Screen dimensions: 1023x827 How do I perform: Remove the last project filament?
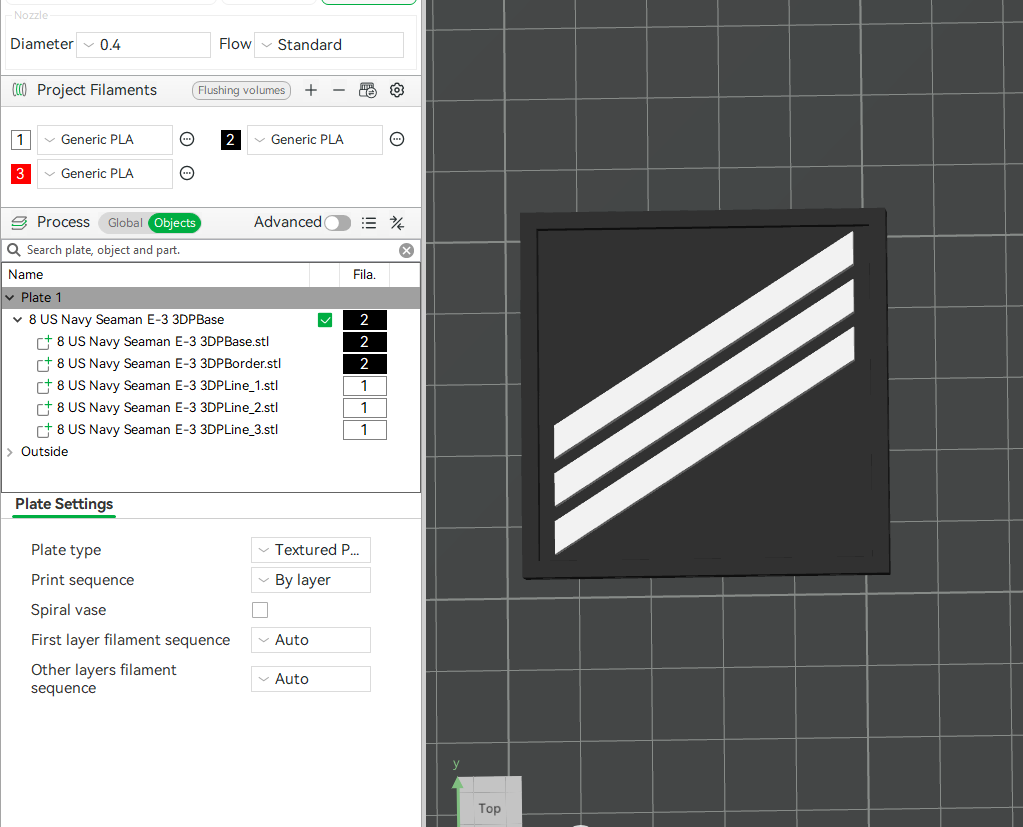tap(339, 90)
